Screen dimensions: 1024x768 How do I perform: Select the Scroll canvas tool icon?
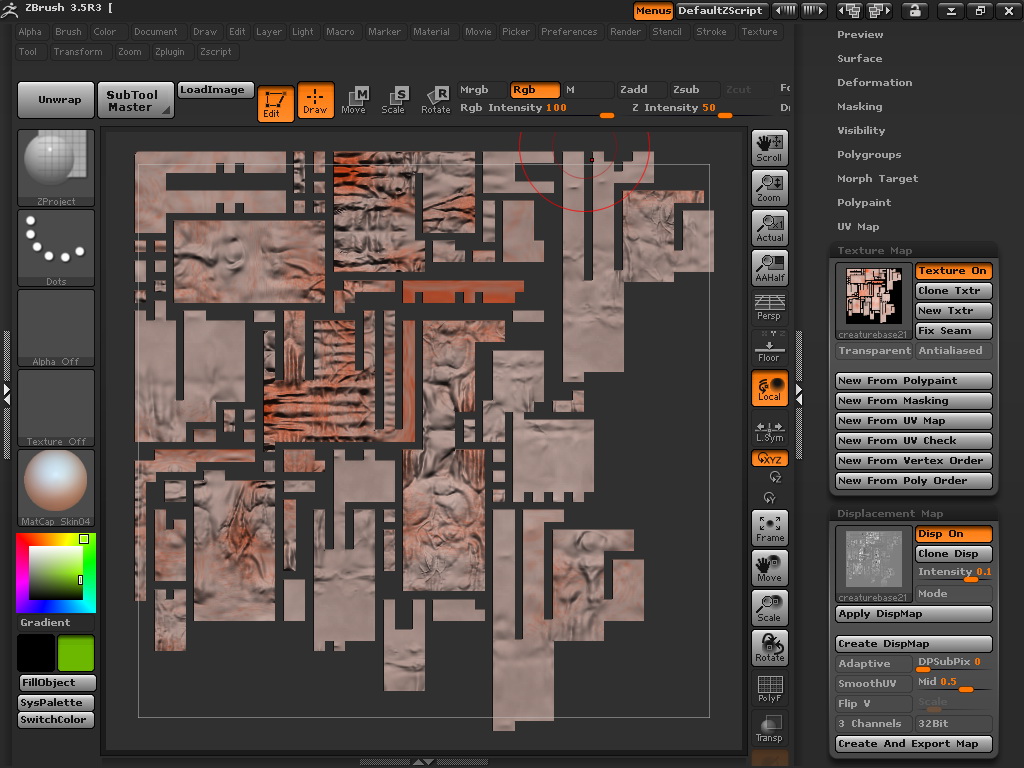click(769, 148)
